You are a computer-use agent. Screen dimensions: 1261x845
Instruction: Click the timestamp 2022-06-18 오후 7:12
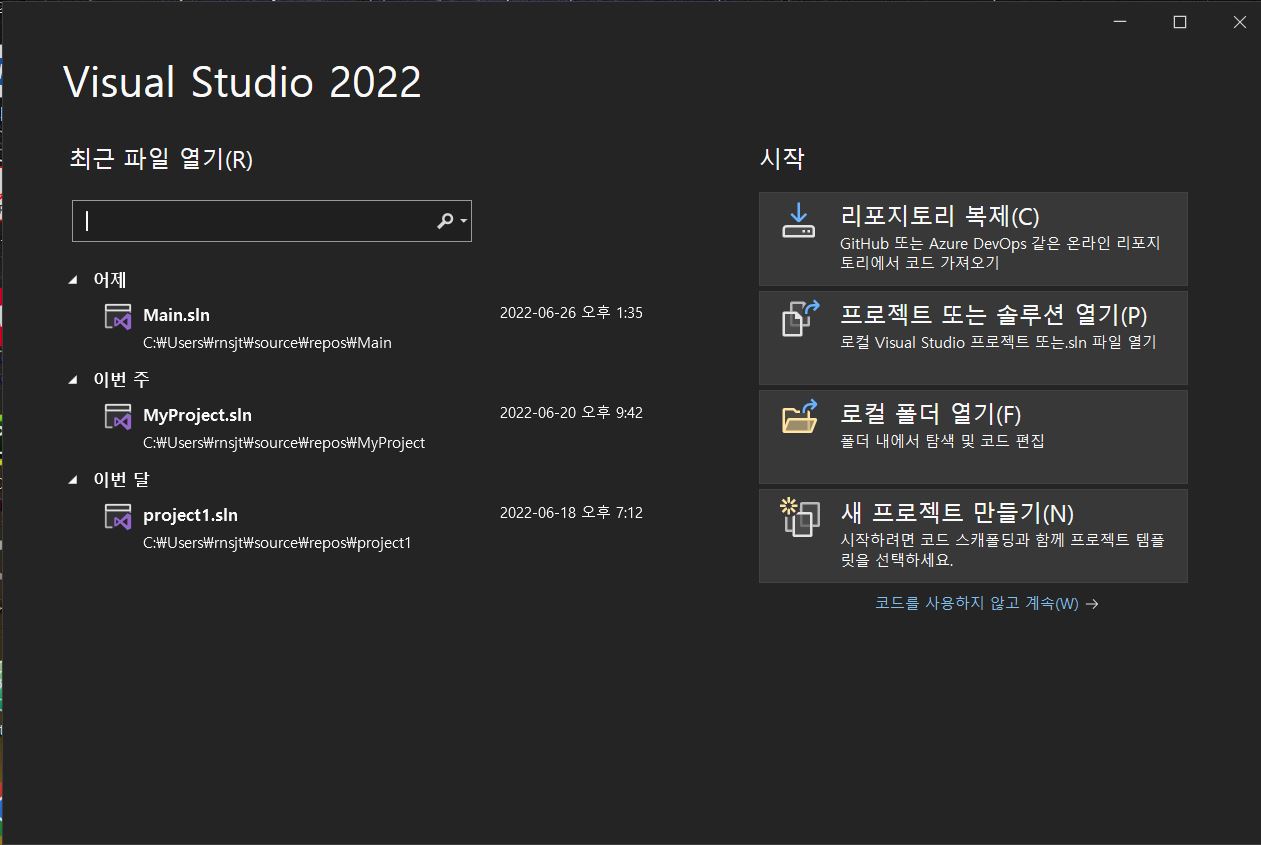(571, 513)
